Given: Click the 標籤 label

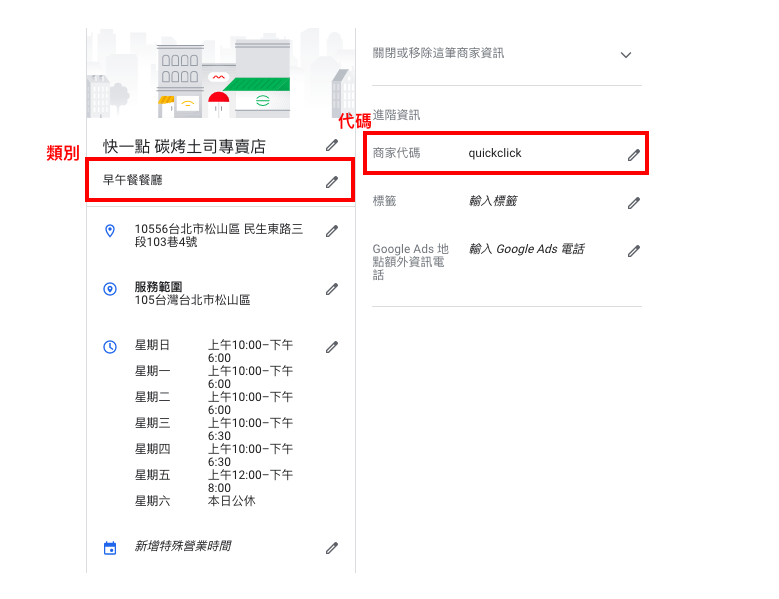Looking at the screenshot, I should 385,201.
